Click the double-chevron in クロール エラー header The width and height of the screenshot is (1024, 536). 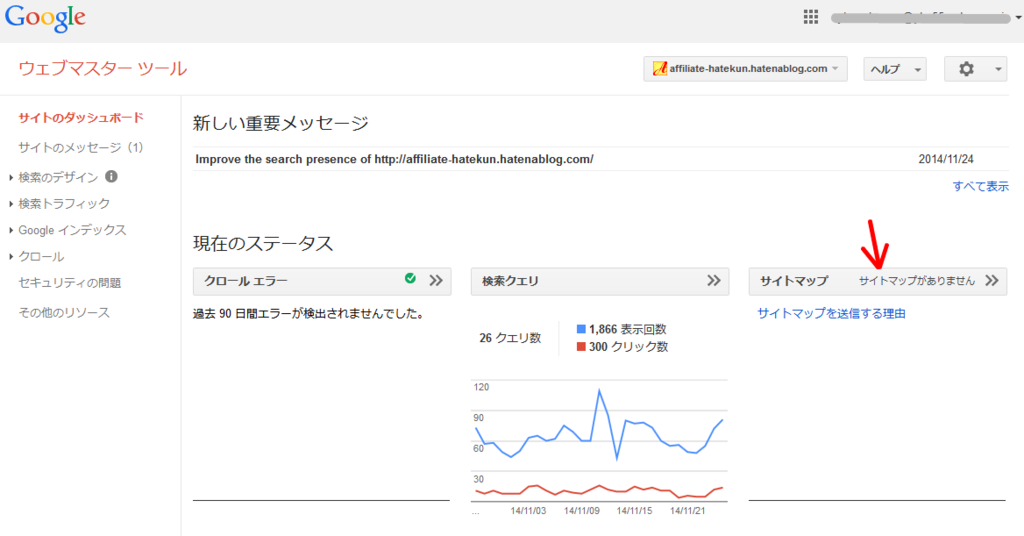[436, 281]
